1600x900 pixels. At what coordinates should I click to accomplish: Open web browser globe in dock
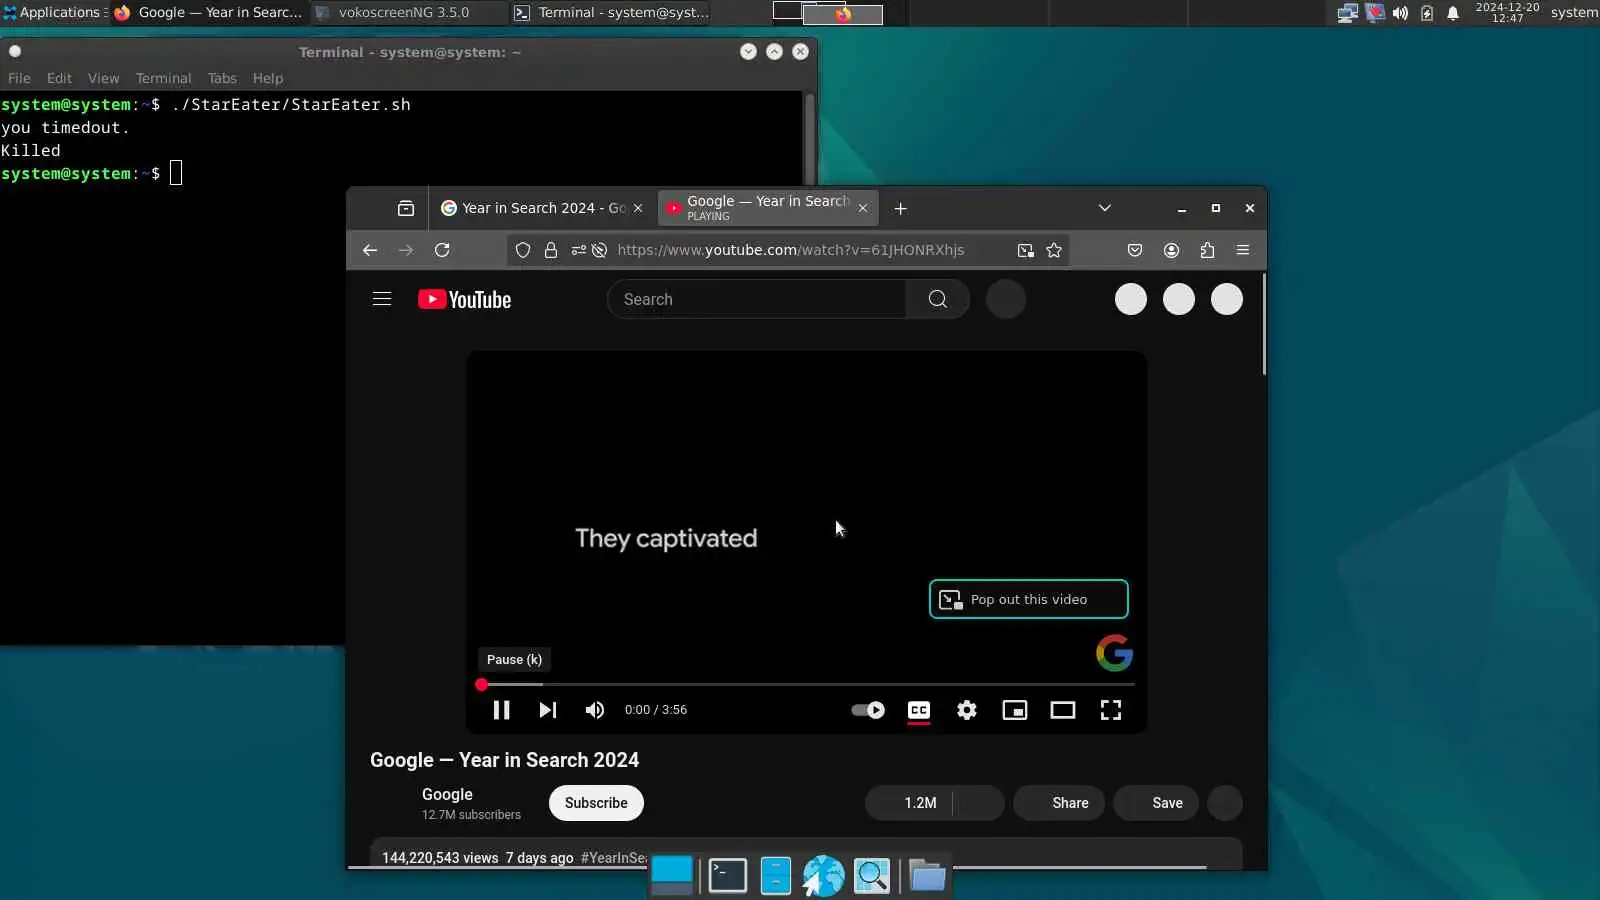823,876
